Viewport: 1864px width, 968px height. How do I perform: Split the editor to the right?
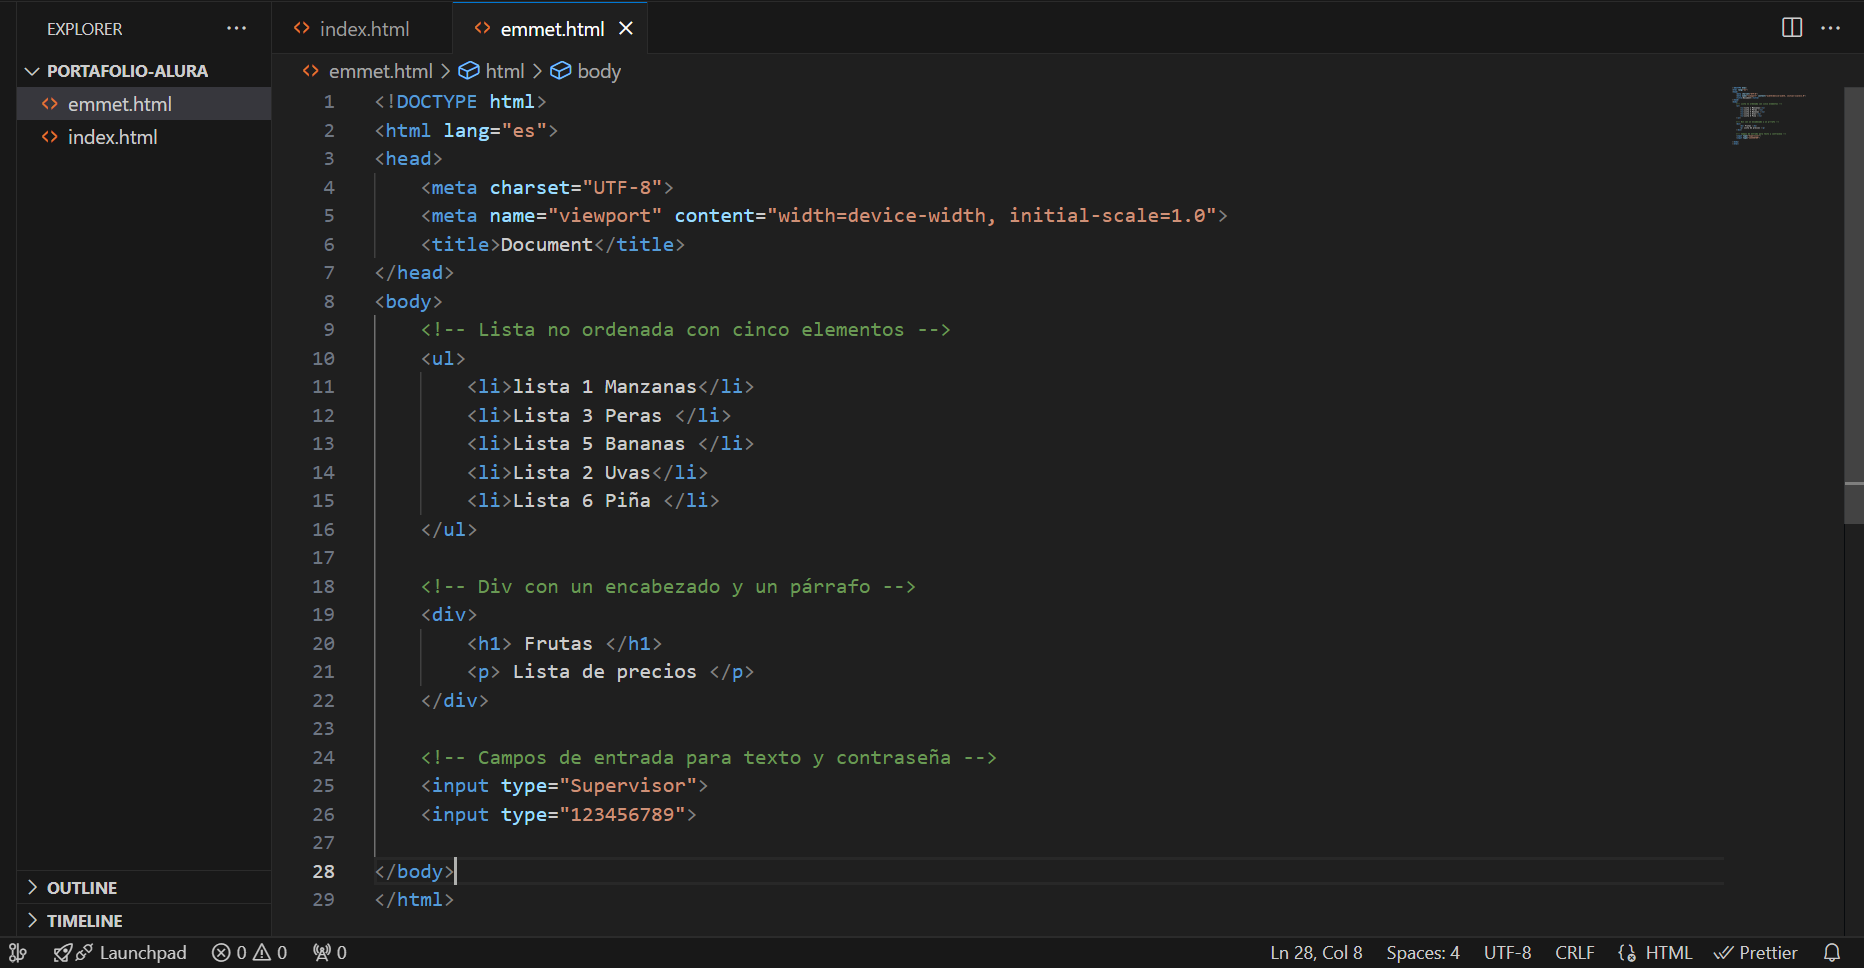[x=1792, y=28]
